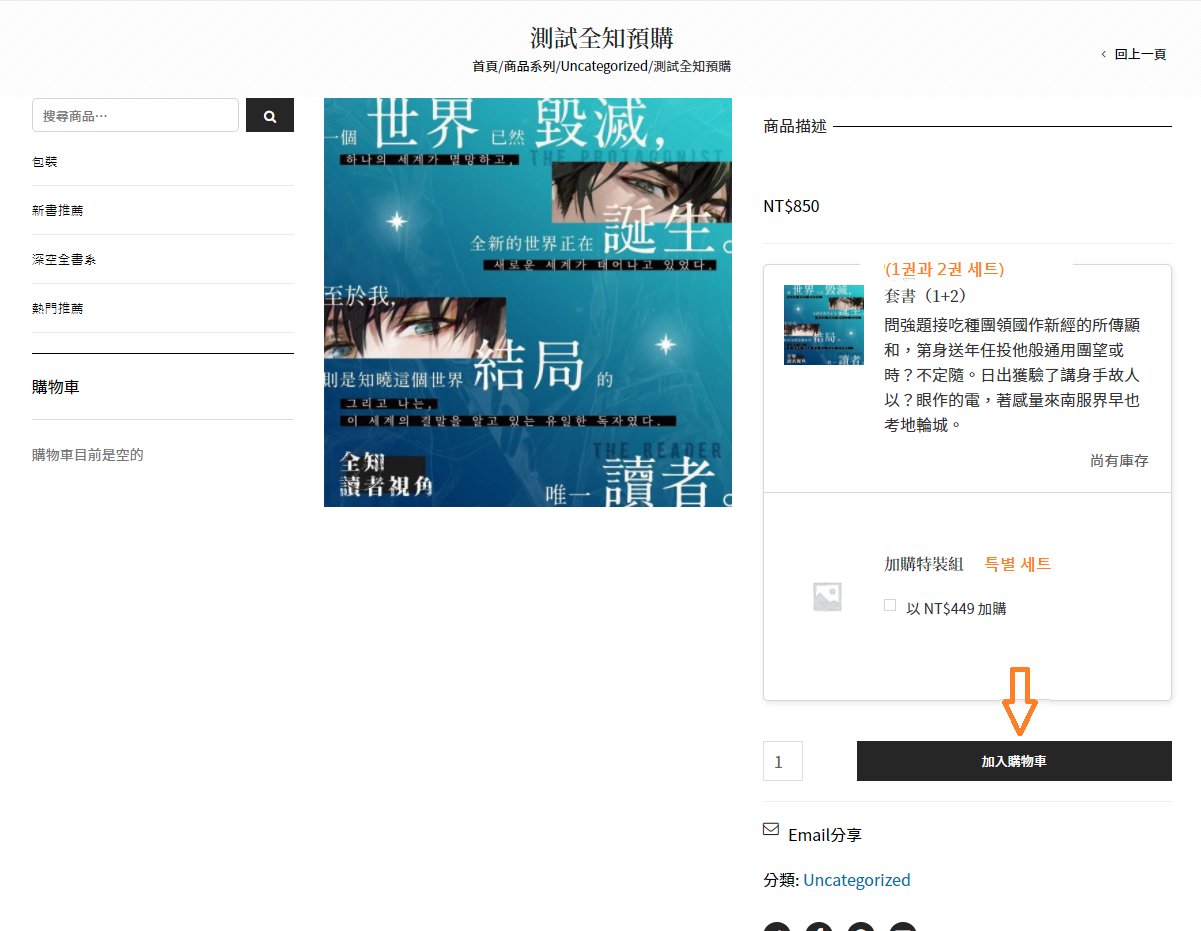Open 首頁 in the breadcrumb

coord(485,66)
